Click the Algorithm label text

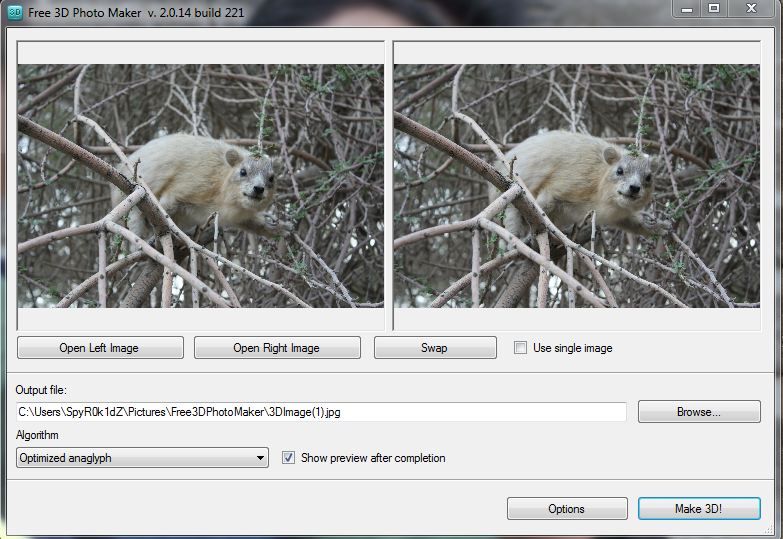[x=37, y=436]
